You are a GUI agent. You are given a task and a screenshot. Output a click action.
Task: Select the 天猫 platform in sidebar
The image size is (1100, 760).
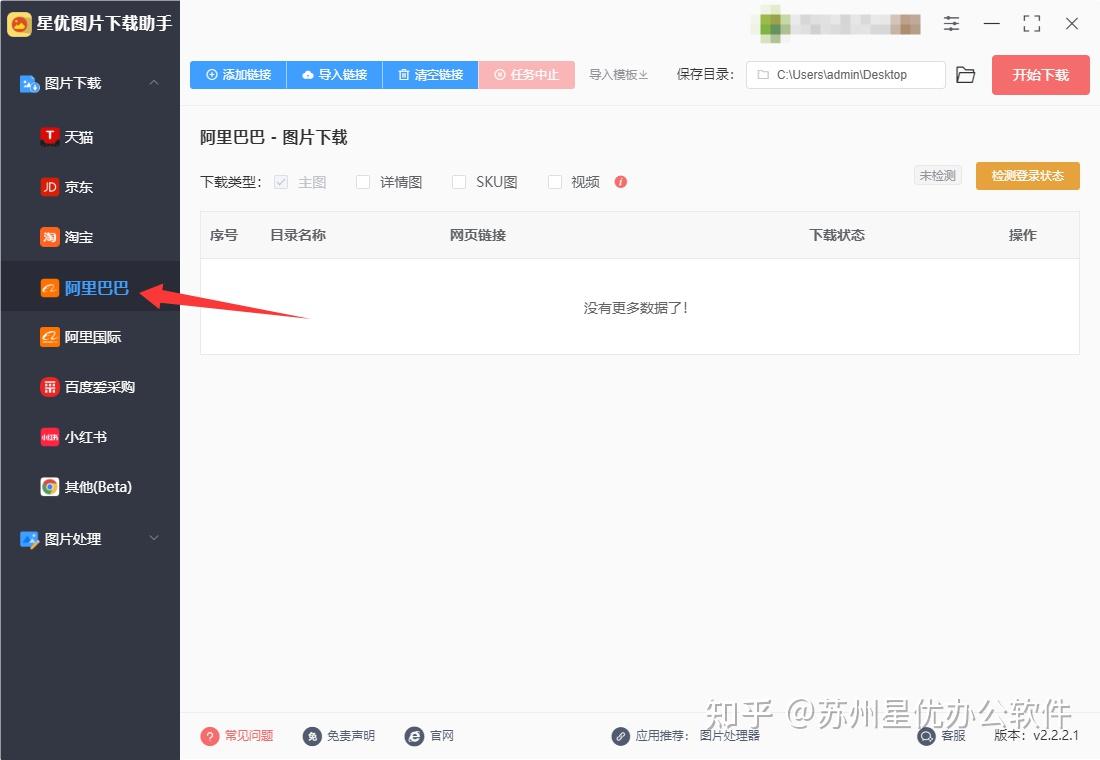pos(78,137)
